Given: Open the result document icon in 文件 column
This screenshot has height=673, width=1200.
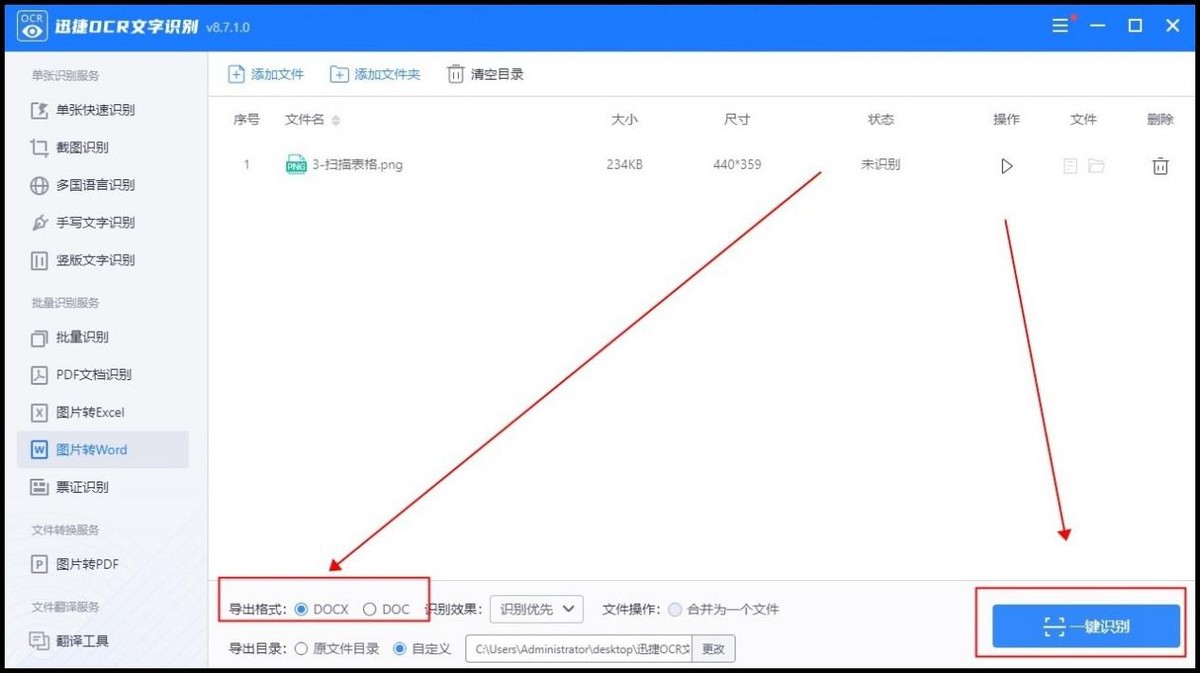Looking at the screenshot, I should click(1070, 166).
